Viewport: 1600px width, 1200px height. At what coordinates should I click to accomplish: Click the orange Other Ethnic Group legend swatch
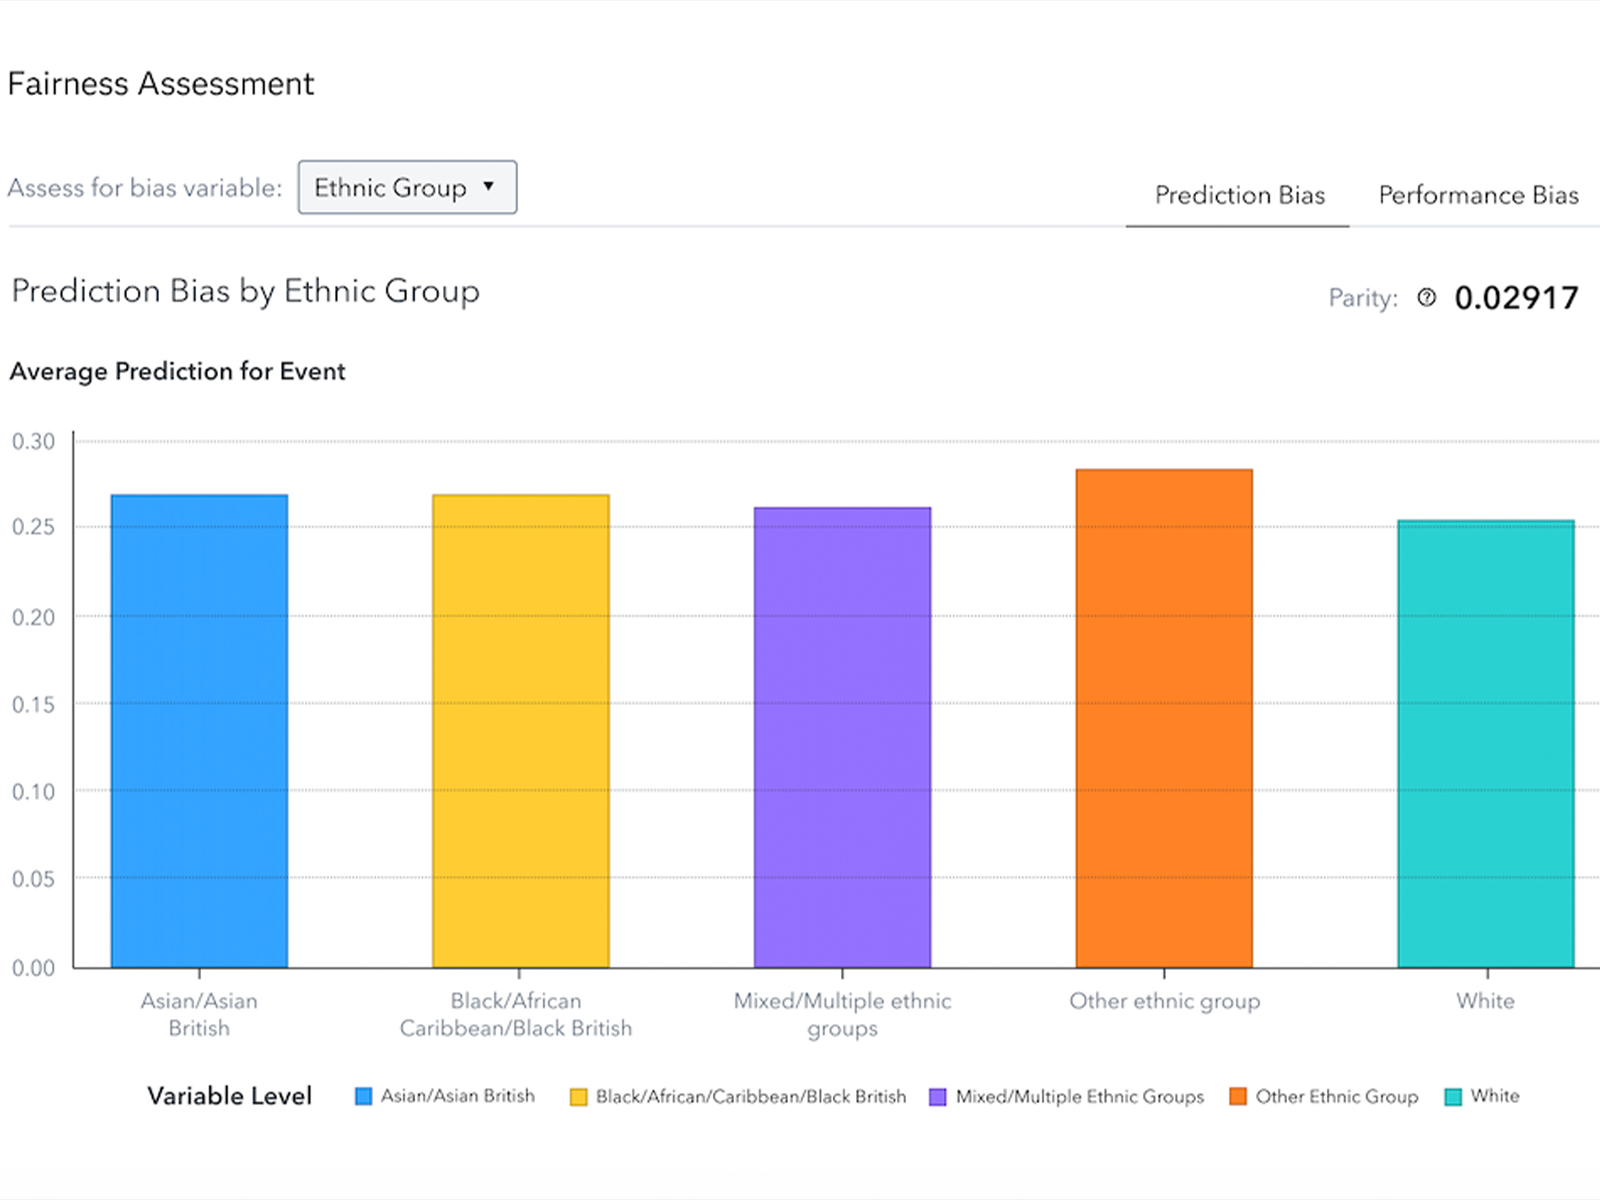tap(1238, 1097)
